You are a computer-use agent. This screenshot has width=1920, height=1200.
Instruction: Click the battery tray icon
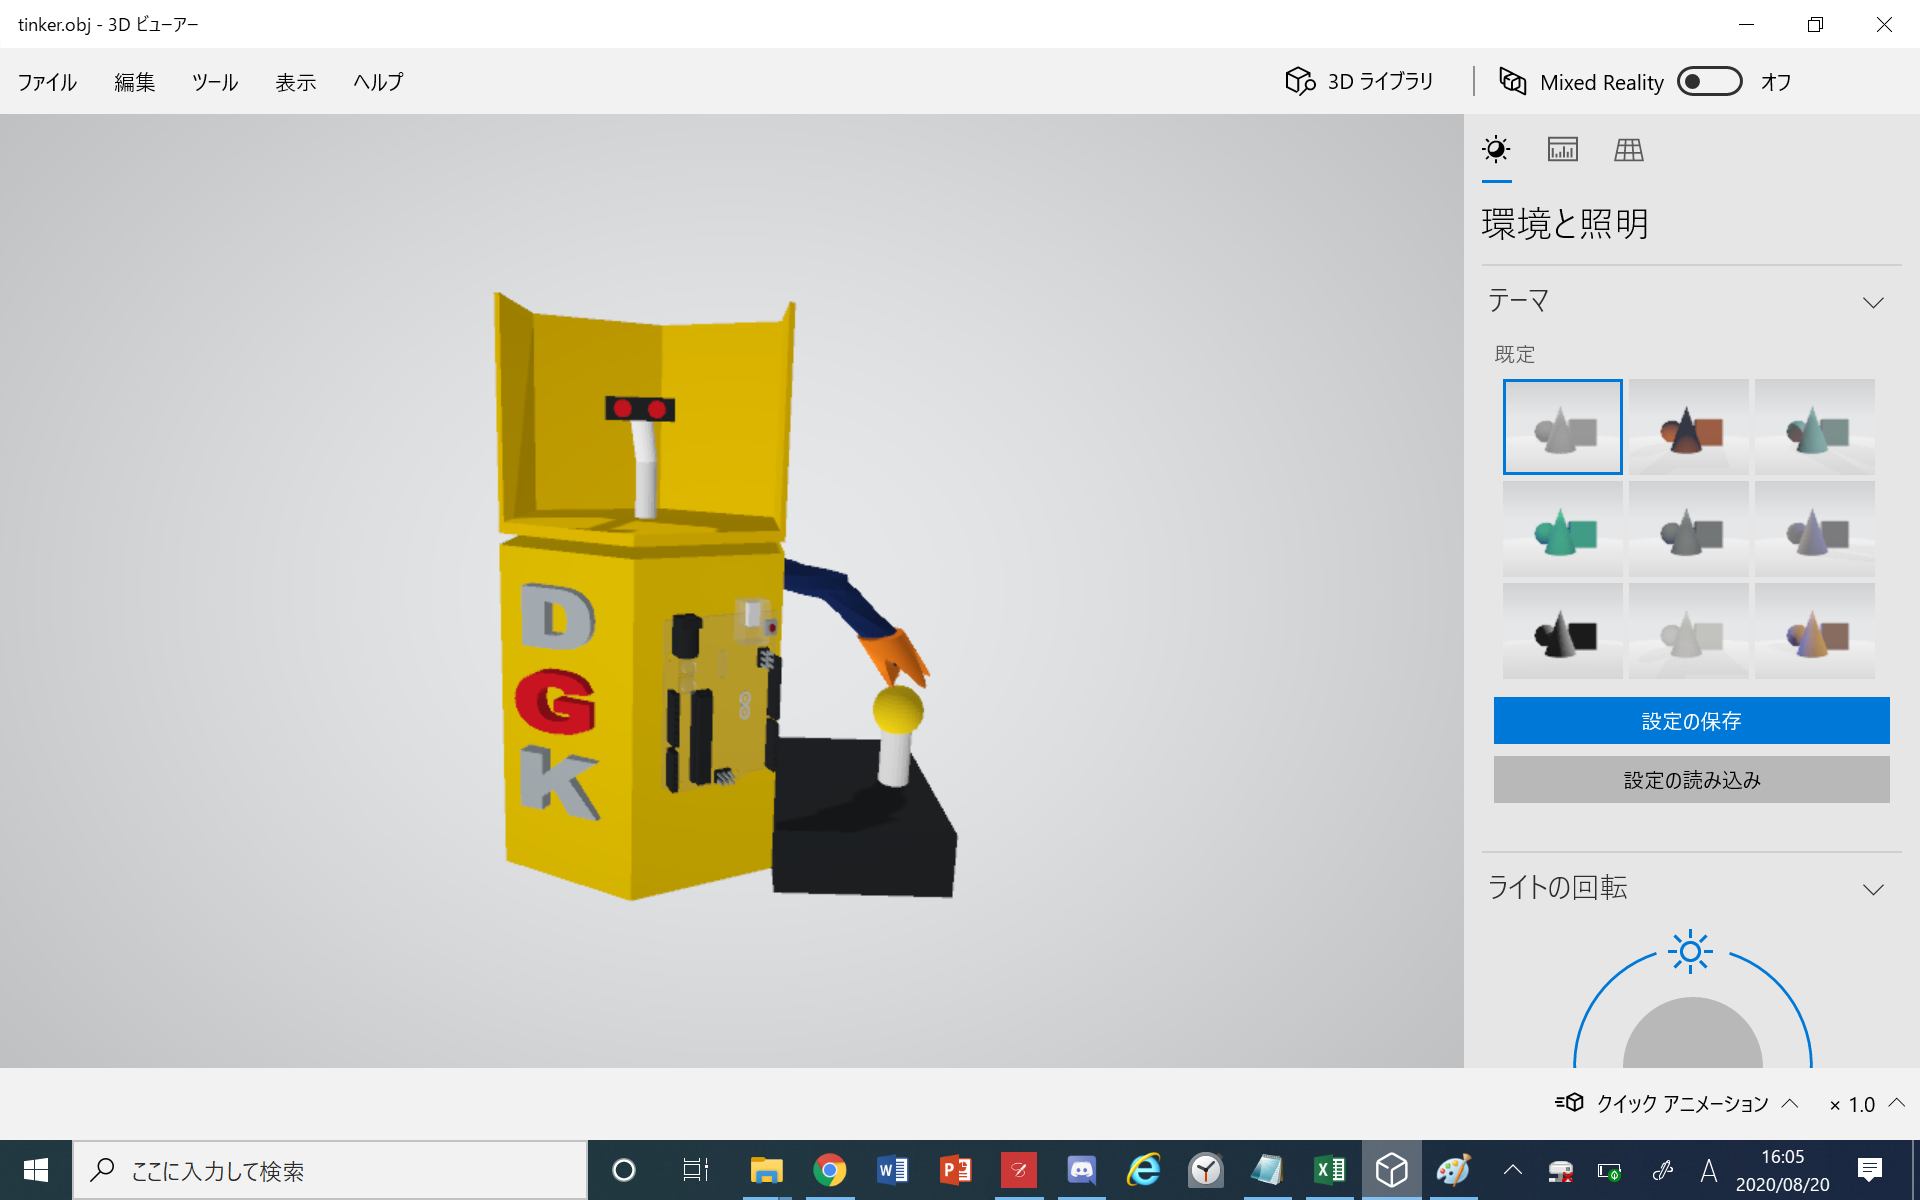(1609, 1170)
